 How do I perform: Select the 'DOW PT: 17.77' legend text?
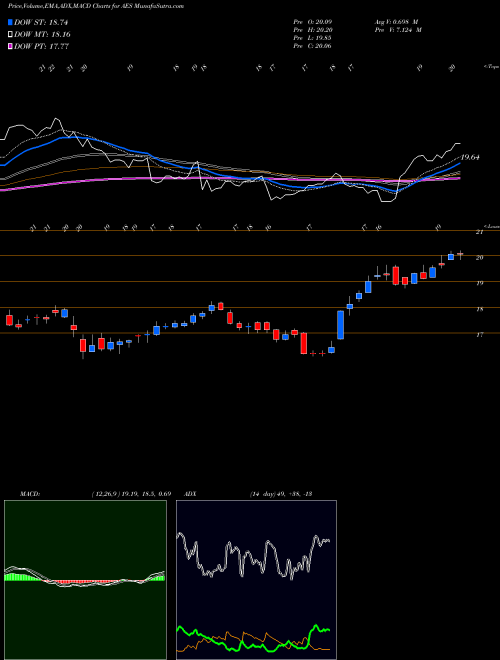pos(41,46)
